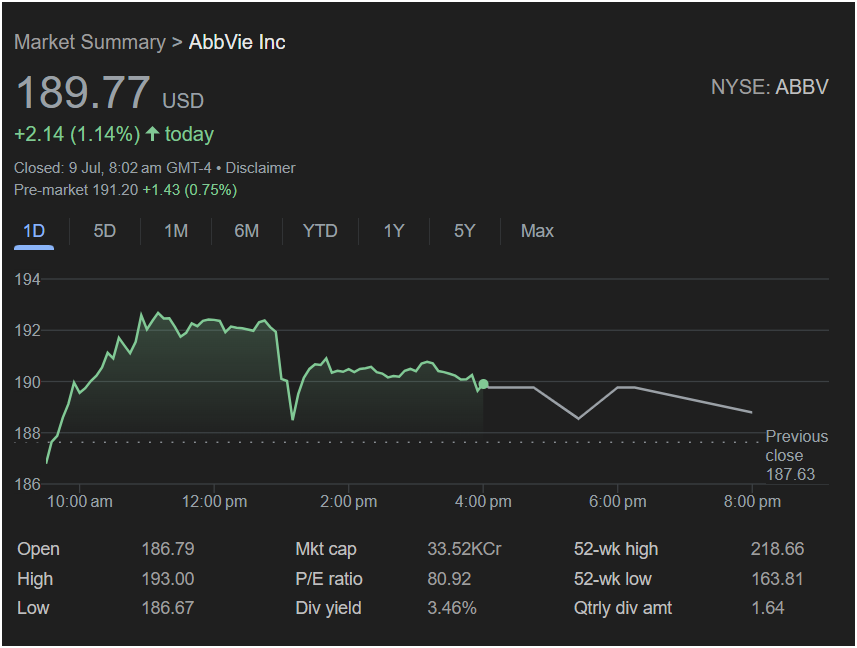Switch chart to 1Y range
The image size is (857, 648).
[x=394, y=231]
